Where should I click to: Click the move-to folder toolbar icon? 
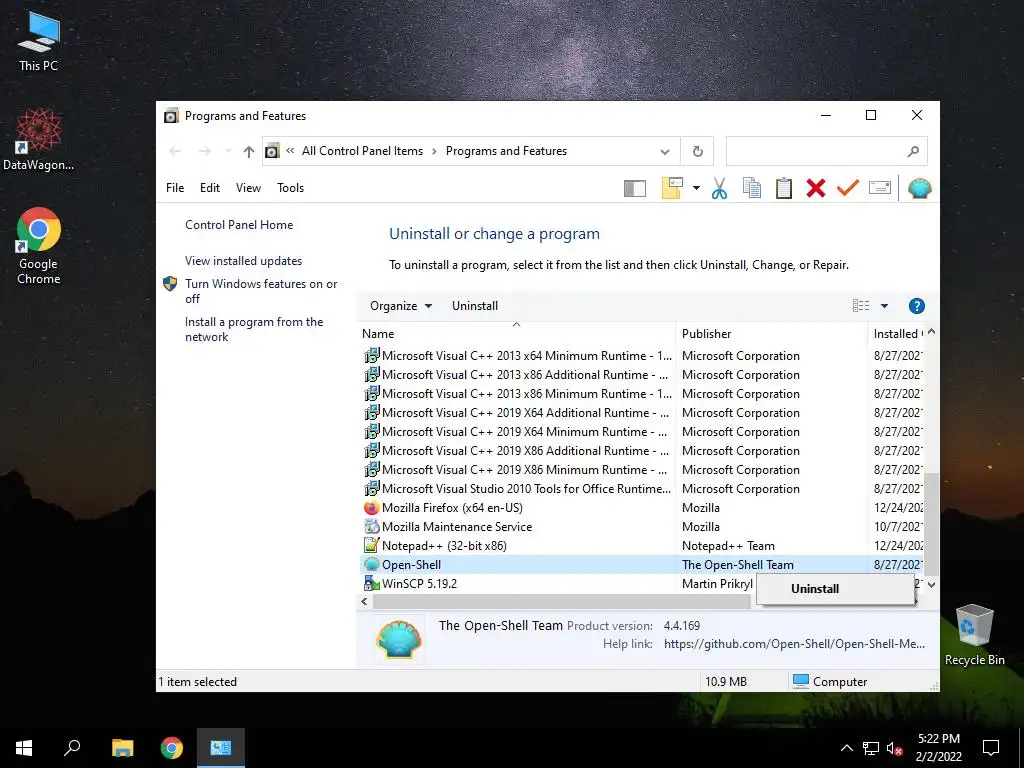(x=672, y=188)
